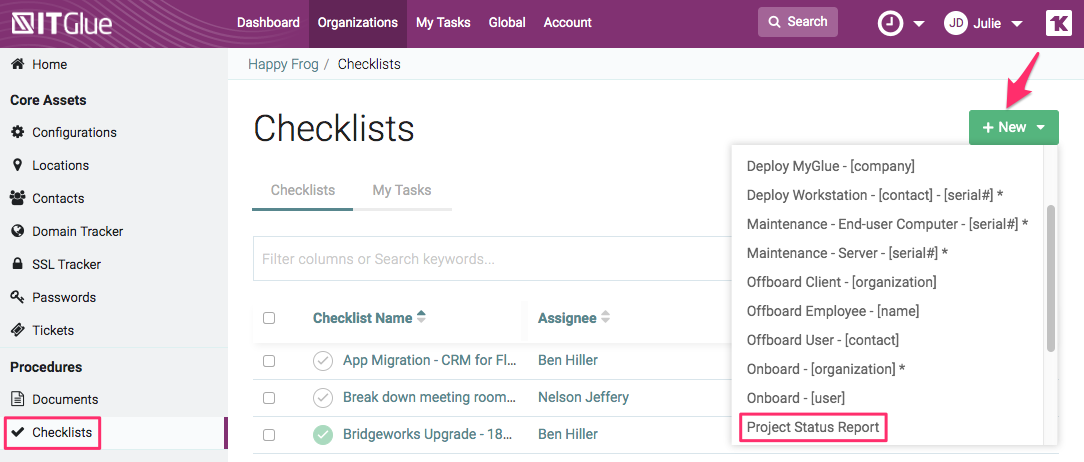
Task: Click the Configurations gear icon
Action: click(x=17, y=132)
